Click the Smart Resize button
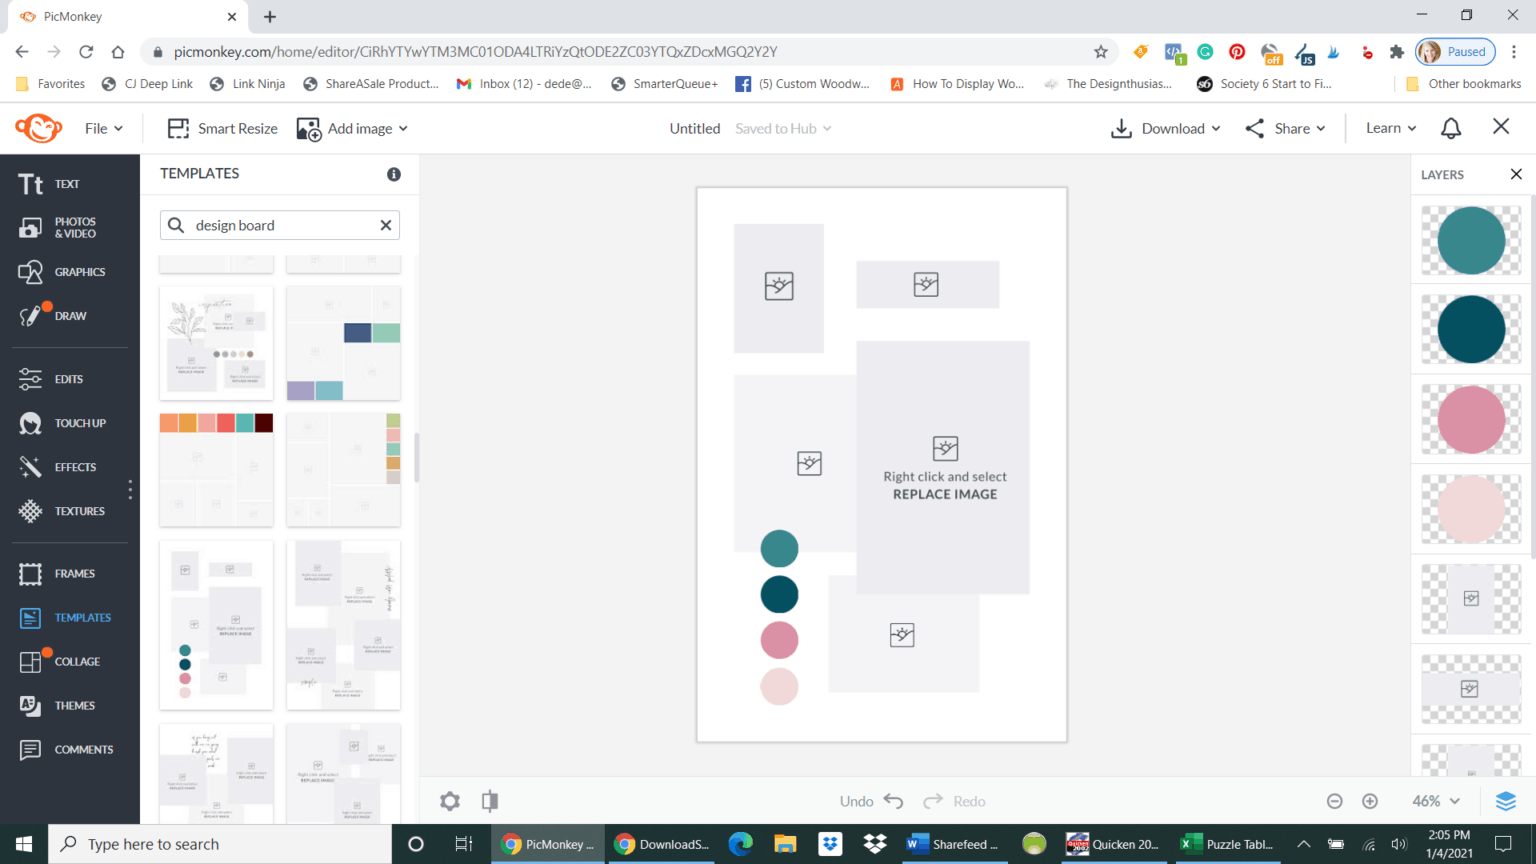 [221, 128]
